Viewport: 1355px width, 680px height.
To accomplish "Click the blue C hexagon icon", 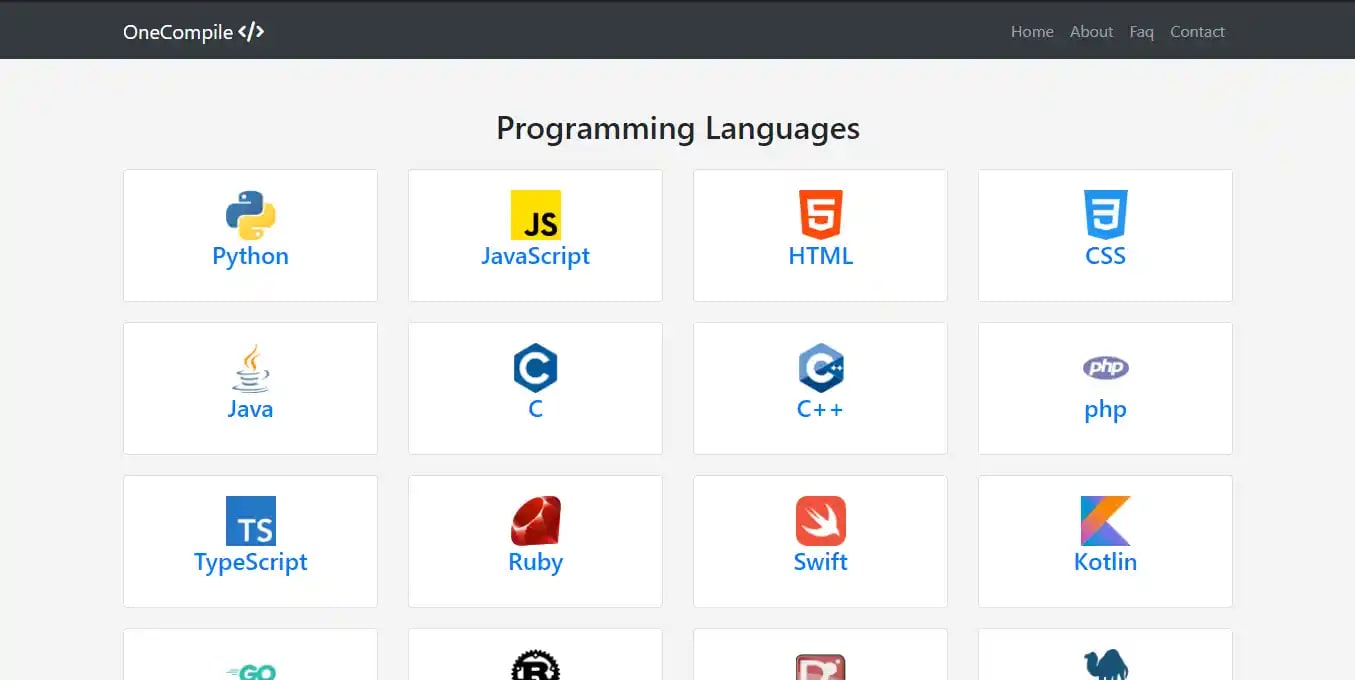I will [535, 368].
